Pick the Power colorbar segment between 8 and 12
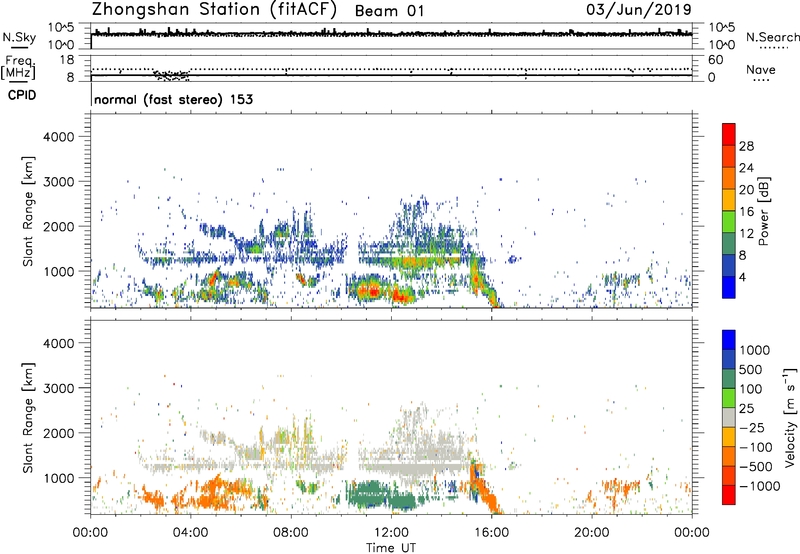This screenshot has height=554, width=800. 729,244
